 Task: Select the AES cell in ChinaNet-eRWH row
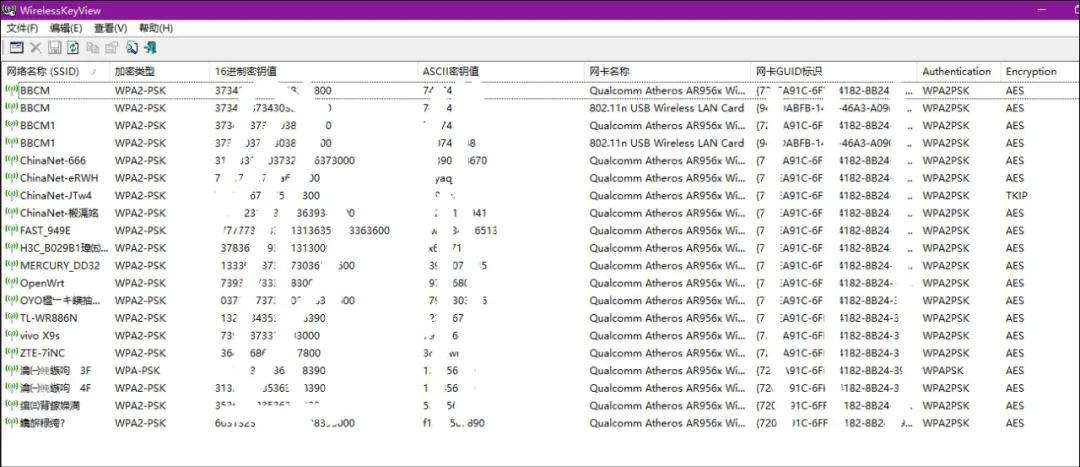(x=1015, y=178)
